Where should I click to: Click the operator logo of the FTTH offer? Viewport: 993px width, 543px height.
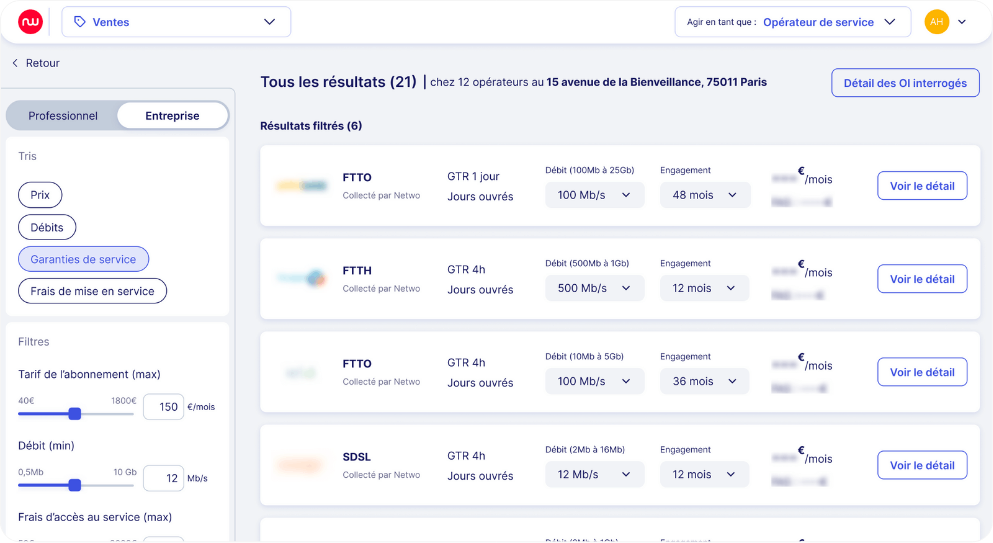click(301, 278)
